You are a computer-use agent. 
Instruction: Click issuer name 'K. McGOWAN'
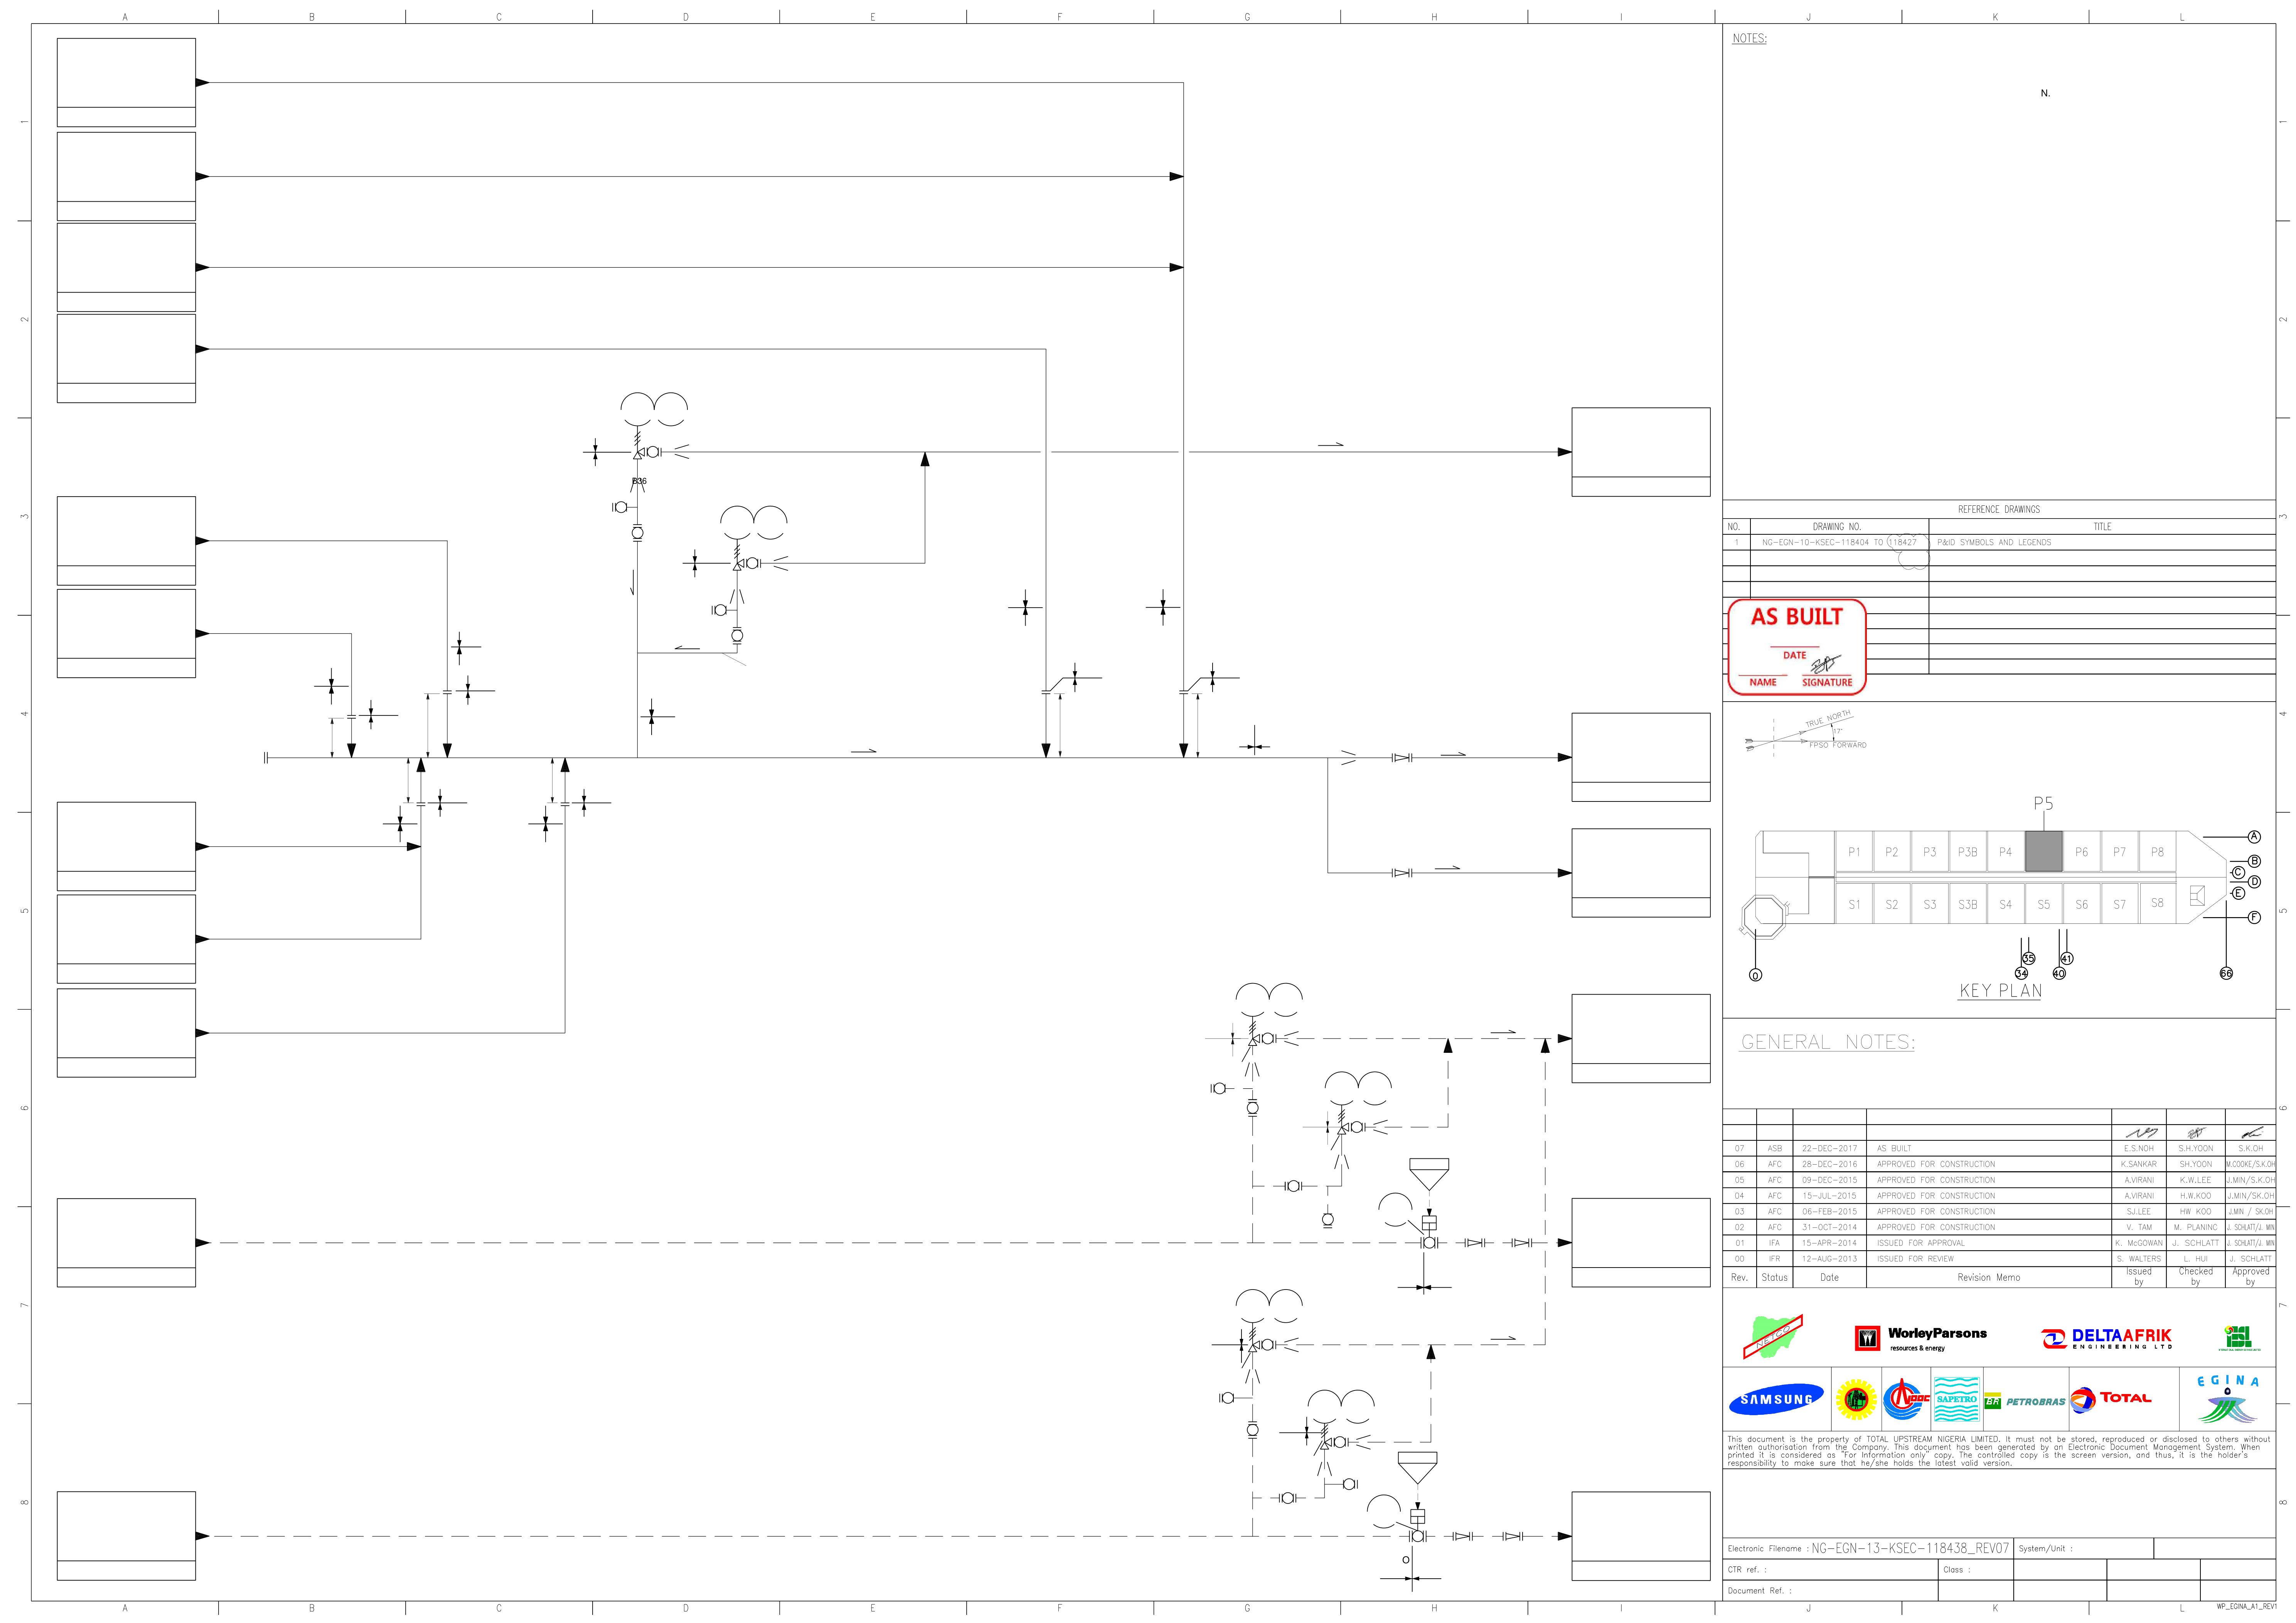click(2139, 1243)
